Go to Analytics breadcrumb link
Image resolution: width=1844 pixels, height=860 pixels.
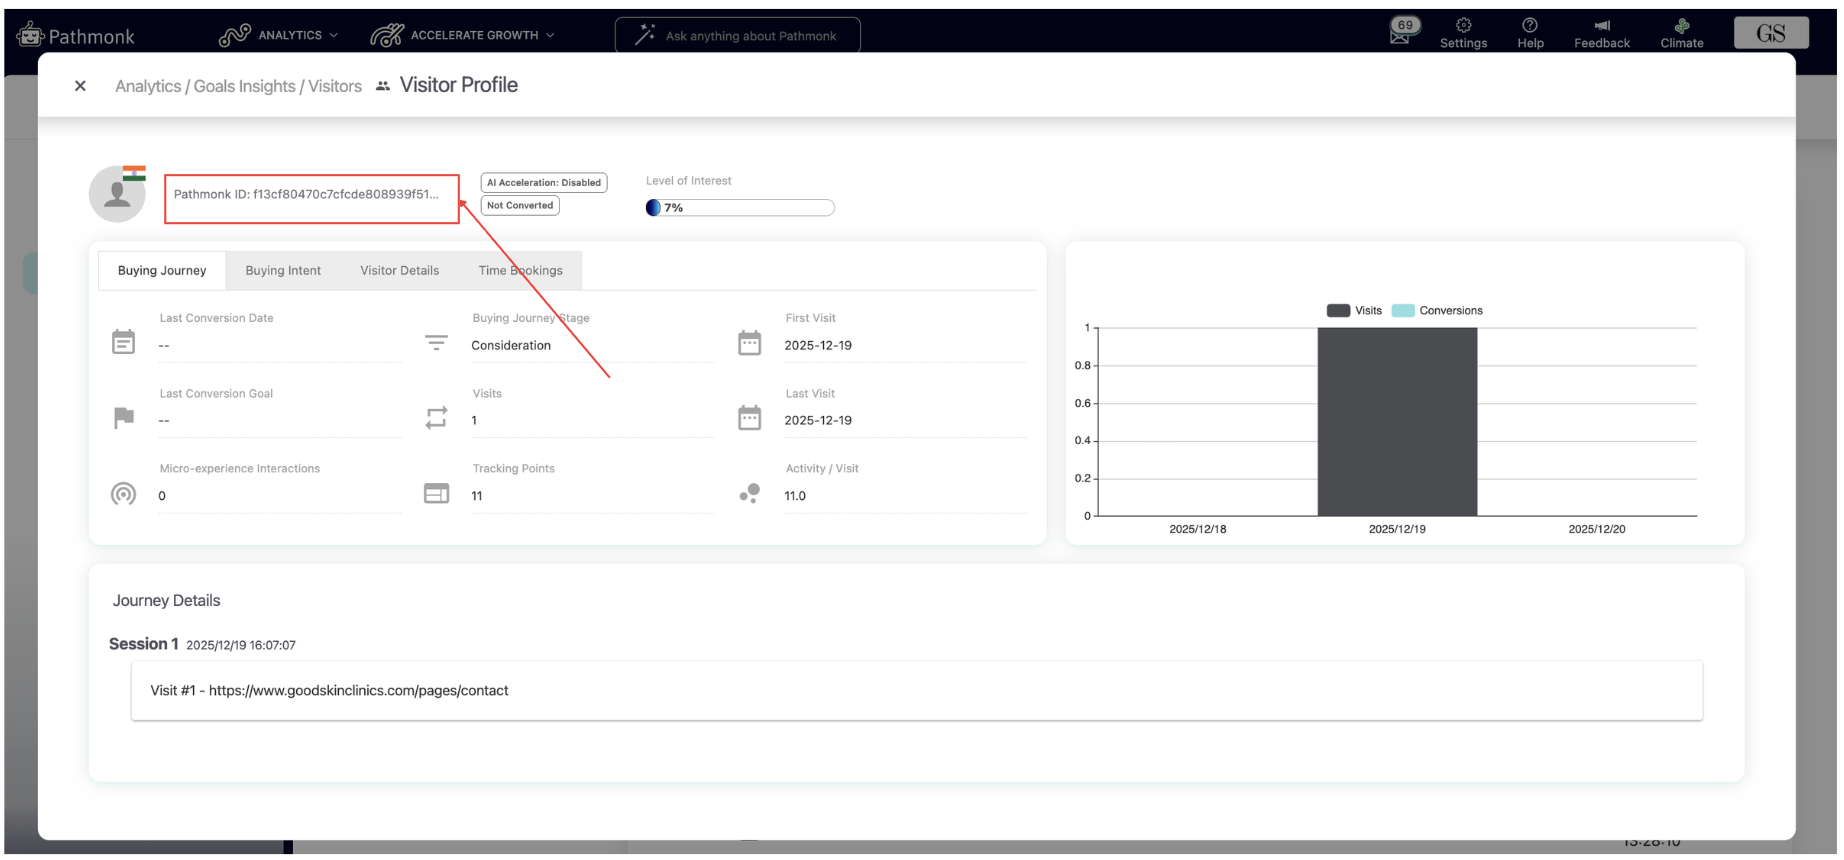[x=148, y=86]
